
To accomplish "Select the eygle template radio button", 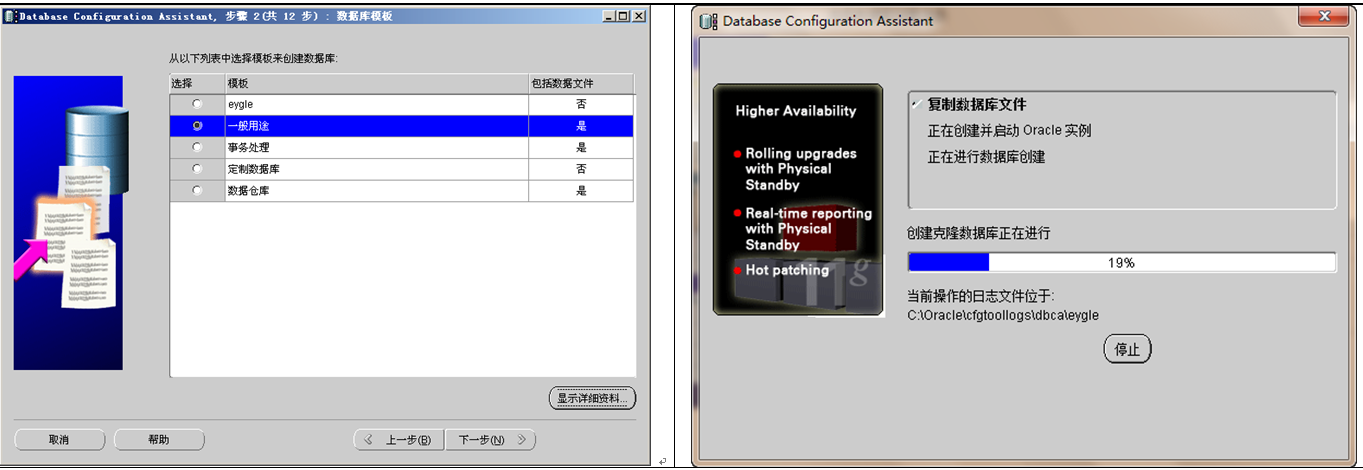I will coord(197,104).
